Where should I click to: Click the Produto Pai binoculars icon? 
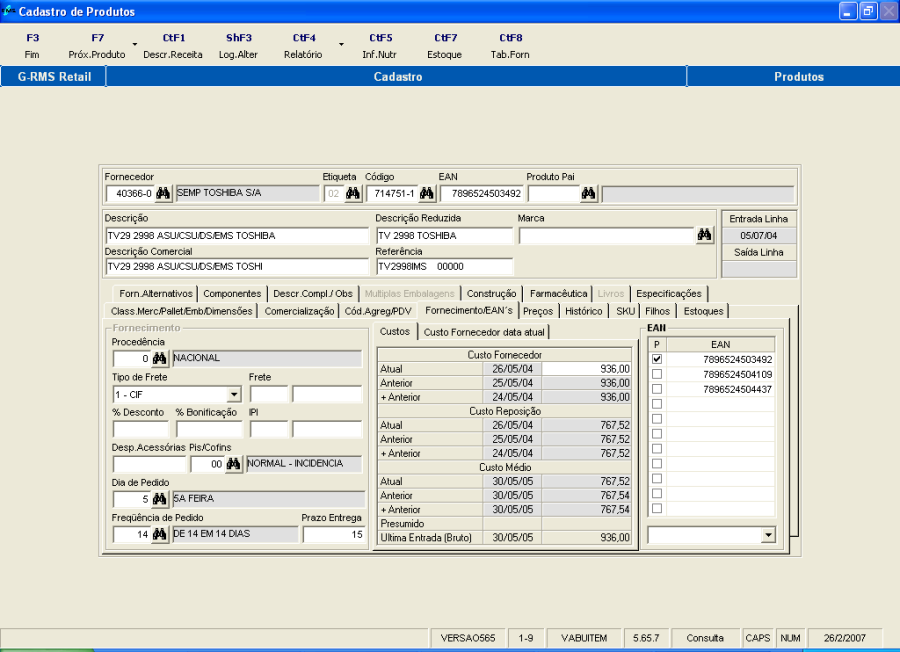[588, 193]
